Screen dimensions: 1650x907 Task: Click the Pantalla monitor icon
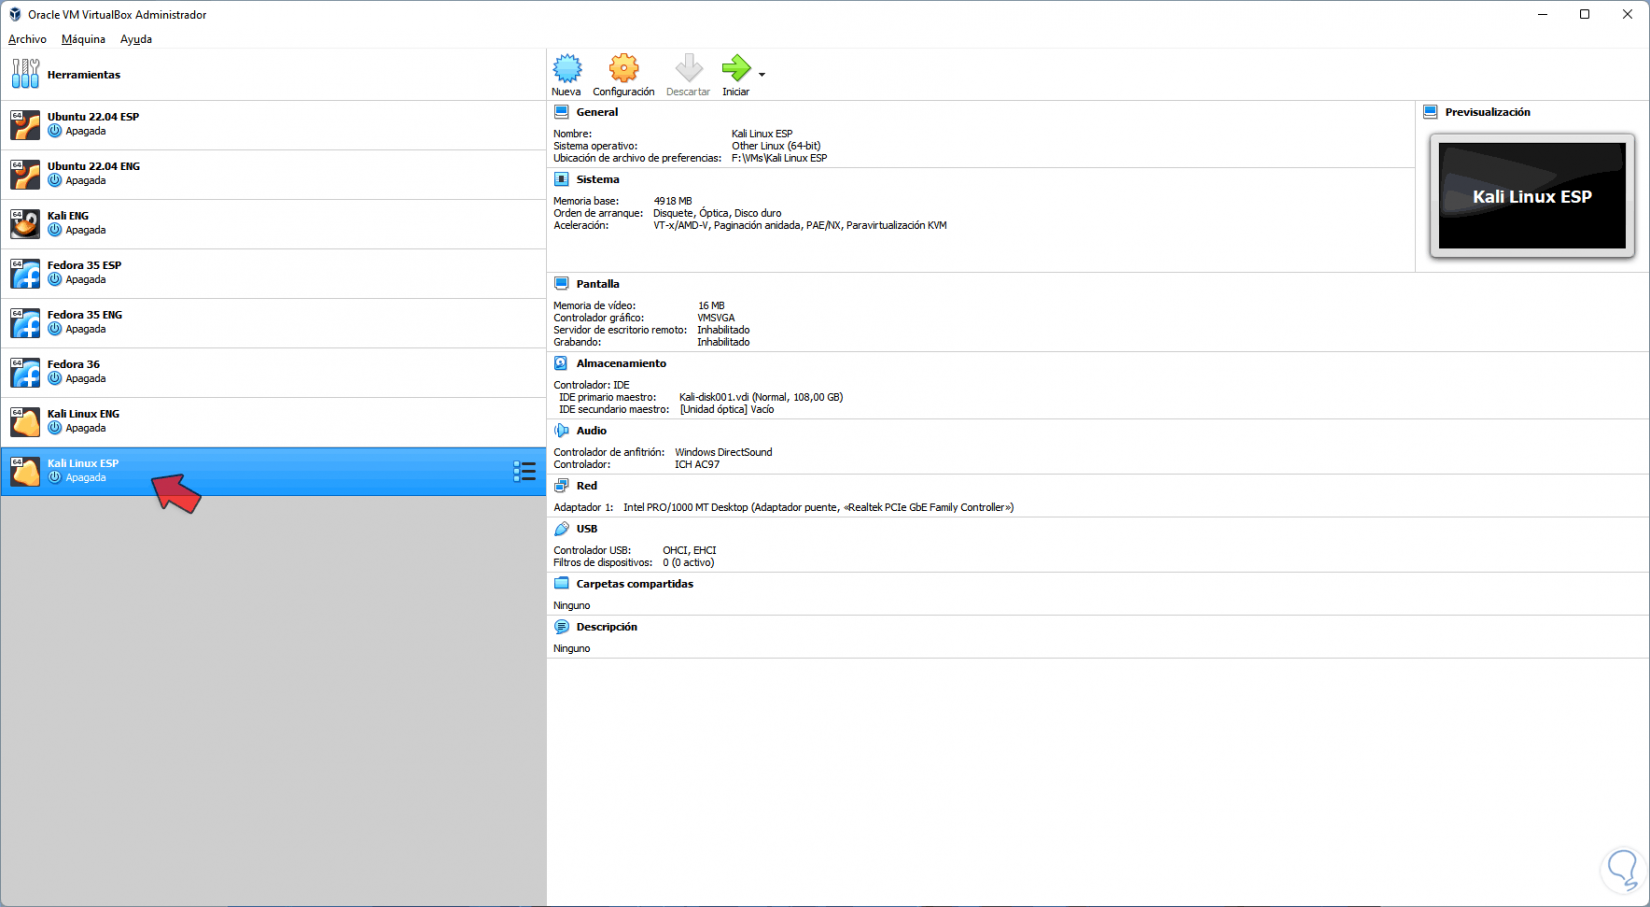[561, 284]
